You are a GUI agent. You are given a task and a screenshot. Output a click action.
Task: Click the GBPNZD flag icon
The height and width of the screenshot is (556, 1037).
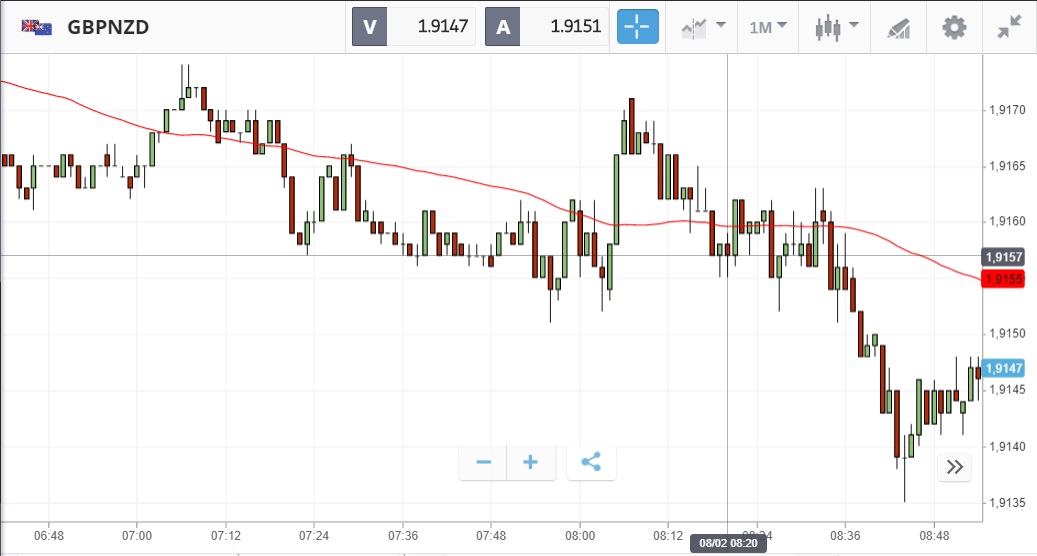tap(37, 27)
